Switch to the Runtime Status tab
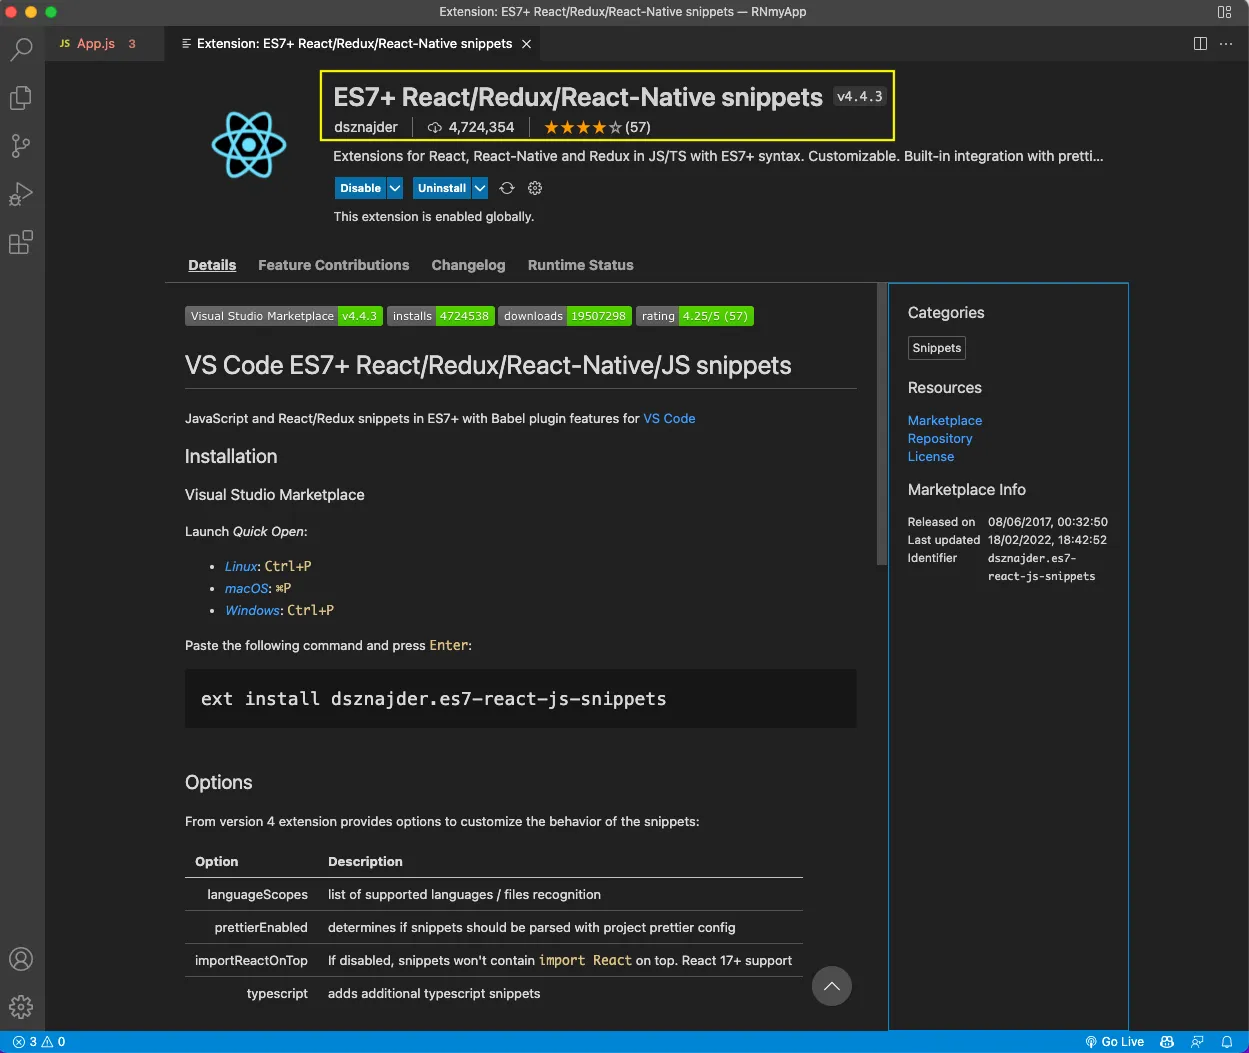This screenshot has width=1249, height=1053. 581,265
